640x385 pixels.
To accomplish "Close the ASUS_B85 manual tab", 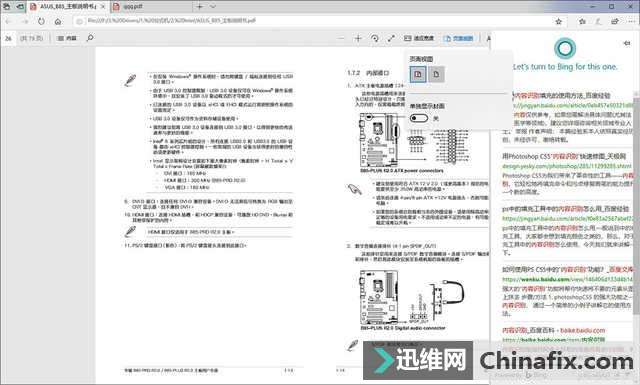I will click(x=103, y=7).
